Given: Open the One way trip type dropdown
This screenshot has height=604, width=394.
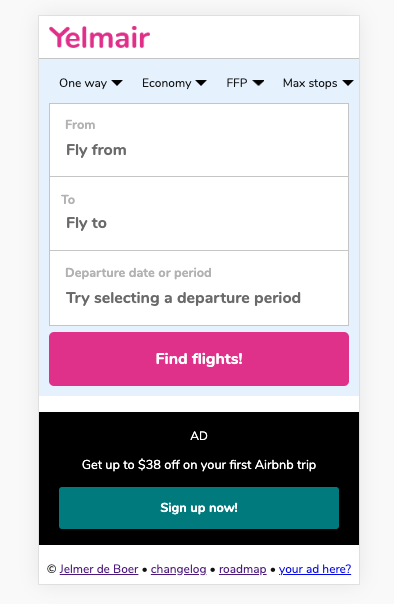Looking at the screenshot, I should click(x=91, y=83).
